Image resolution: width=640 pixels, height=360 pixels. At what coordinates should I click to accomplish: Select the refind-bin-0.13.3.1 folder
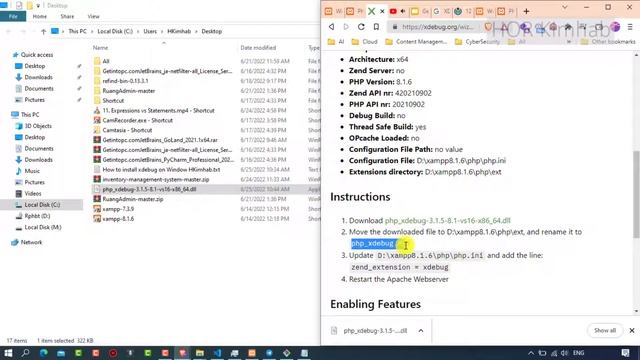(125, 81)
